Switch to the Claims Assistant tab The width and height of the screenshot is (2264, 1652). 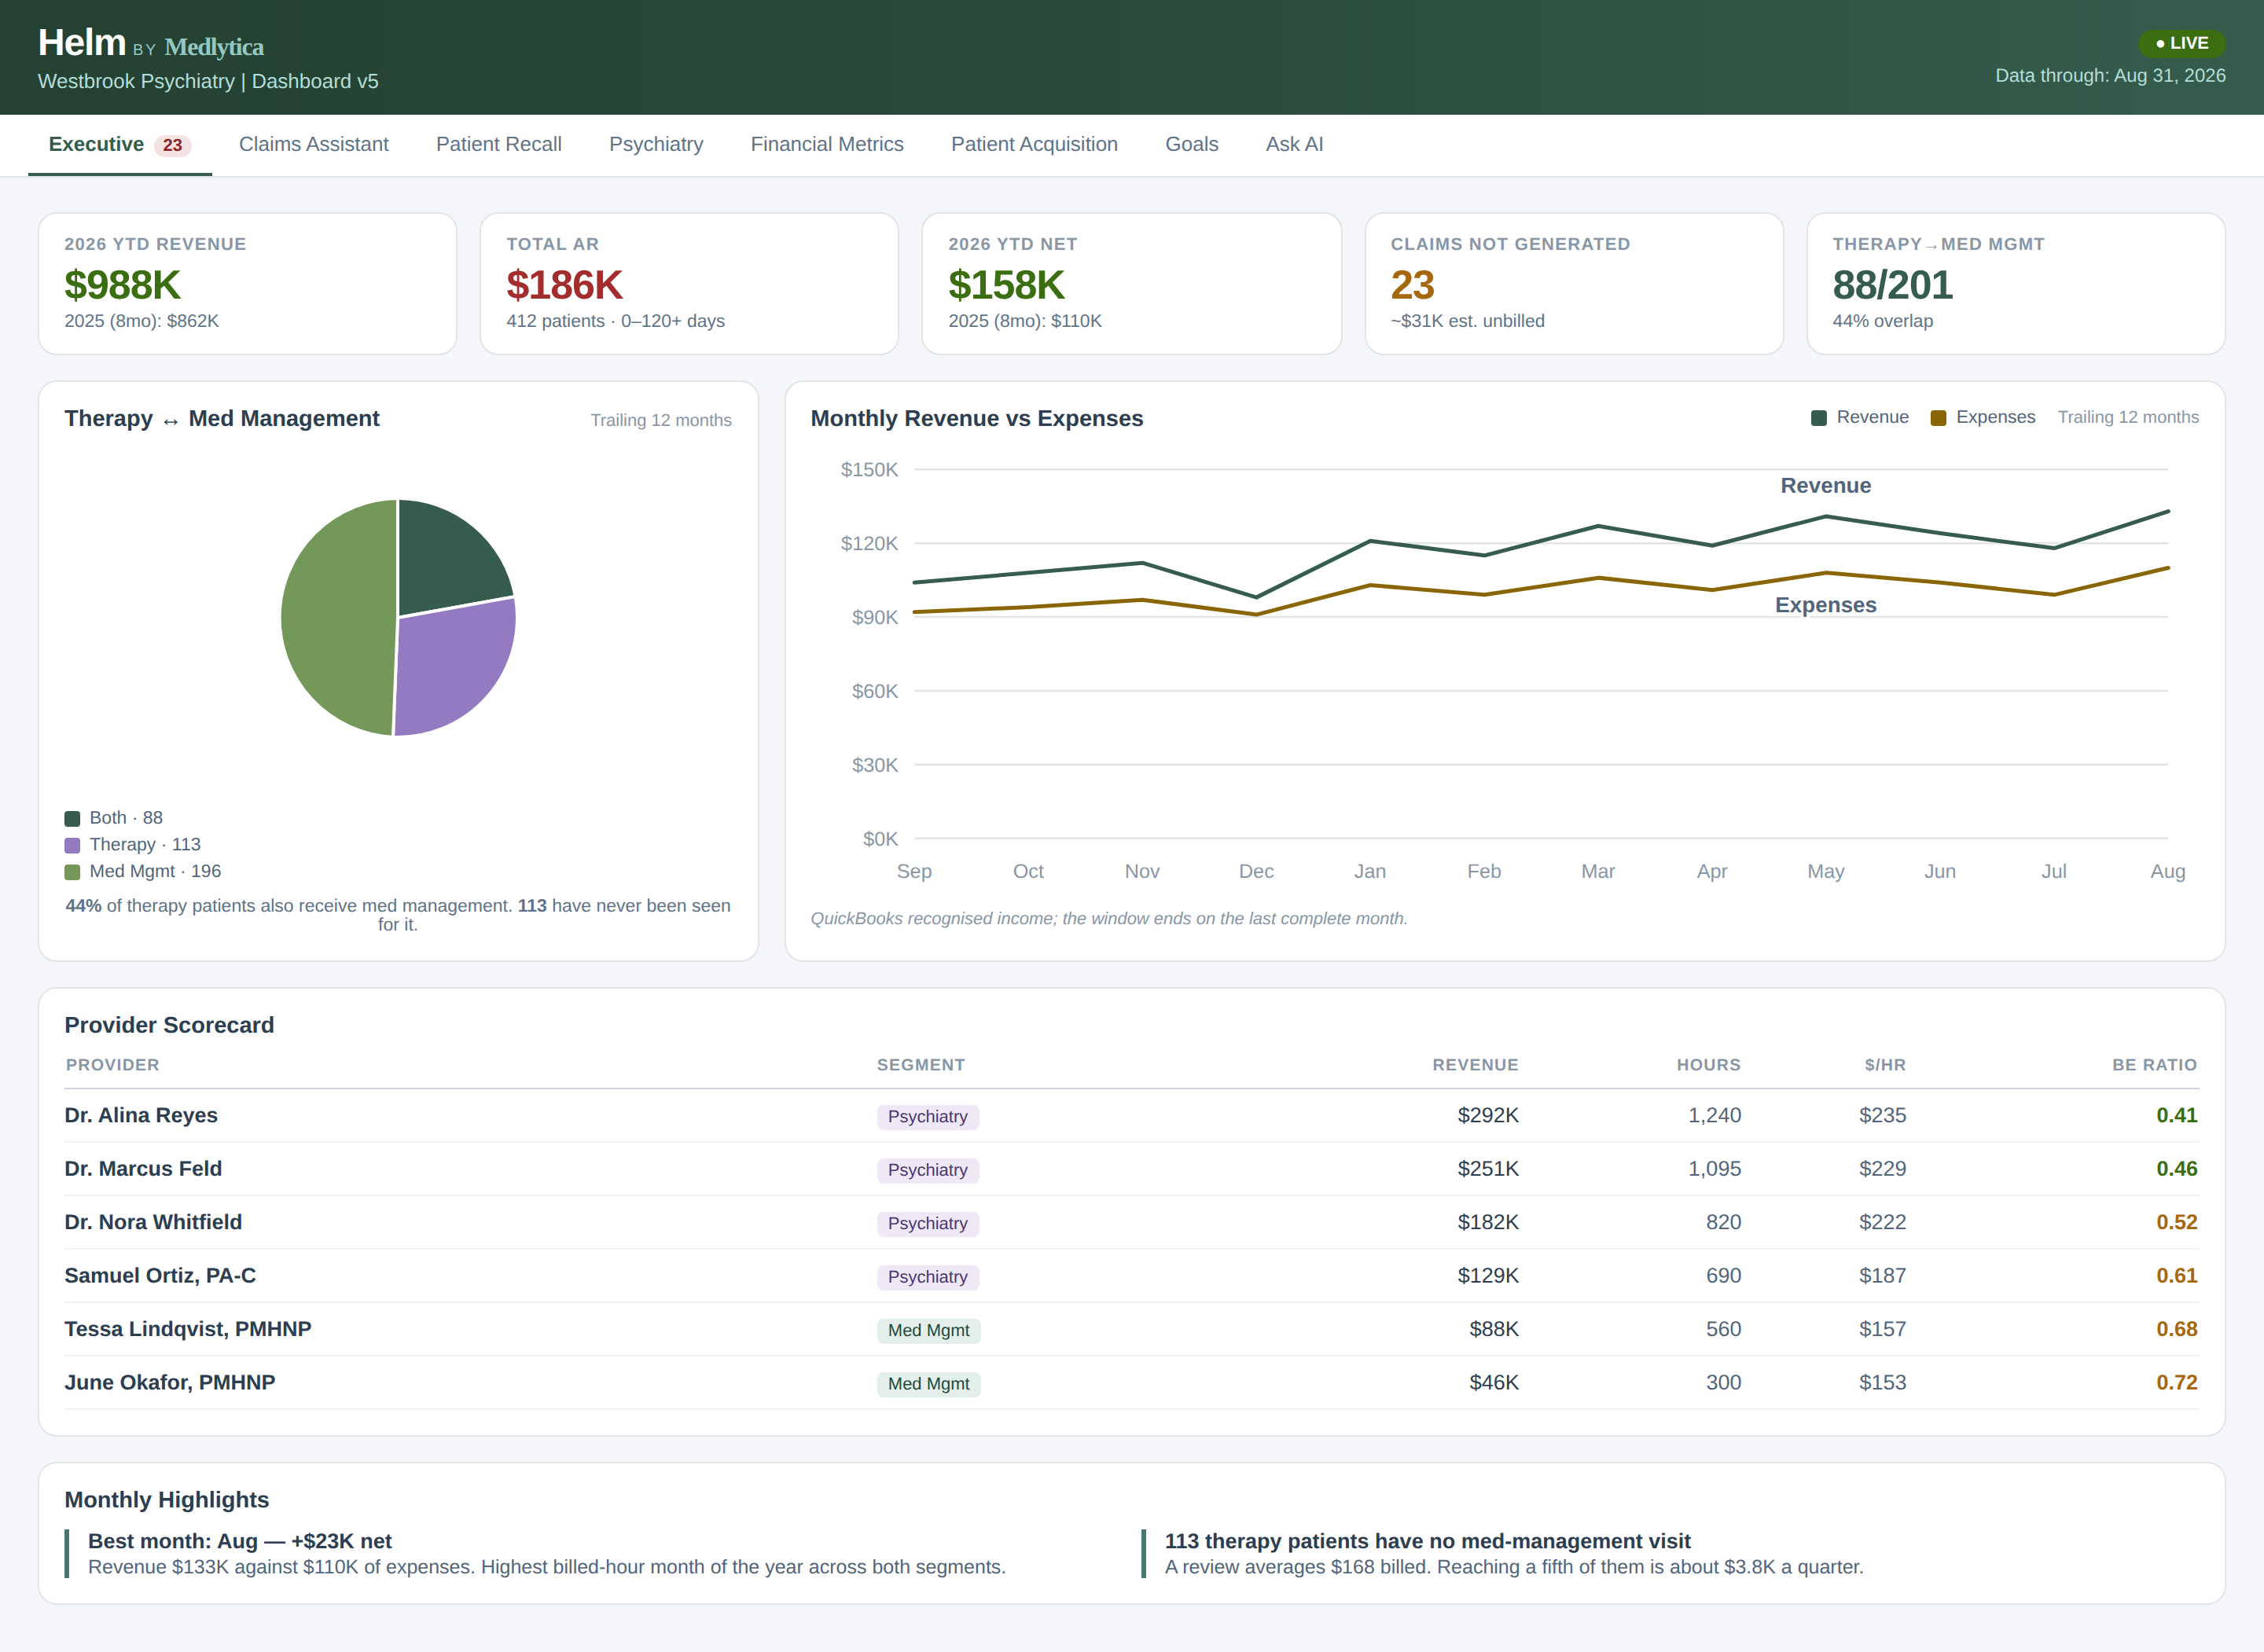coord(313,144)
